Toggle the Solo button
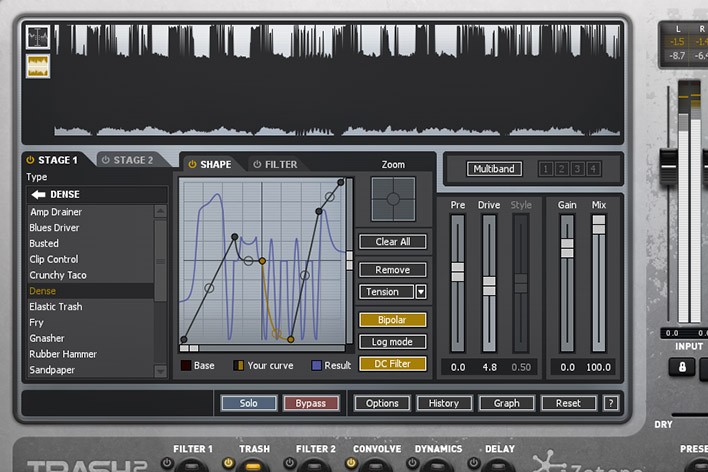Screen dimensions: 708x472 pyautogui.click(x=248, y=403)
